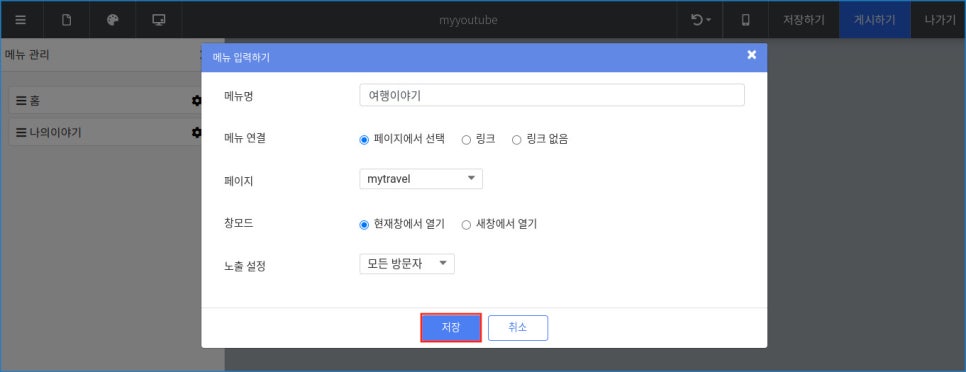
Task: Select the 새창에서 열기 radio option
Action: (466, 224)
